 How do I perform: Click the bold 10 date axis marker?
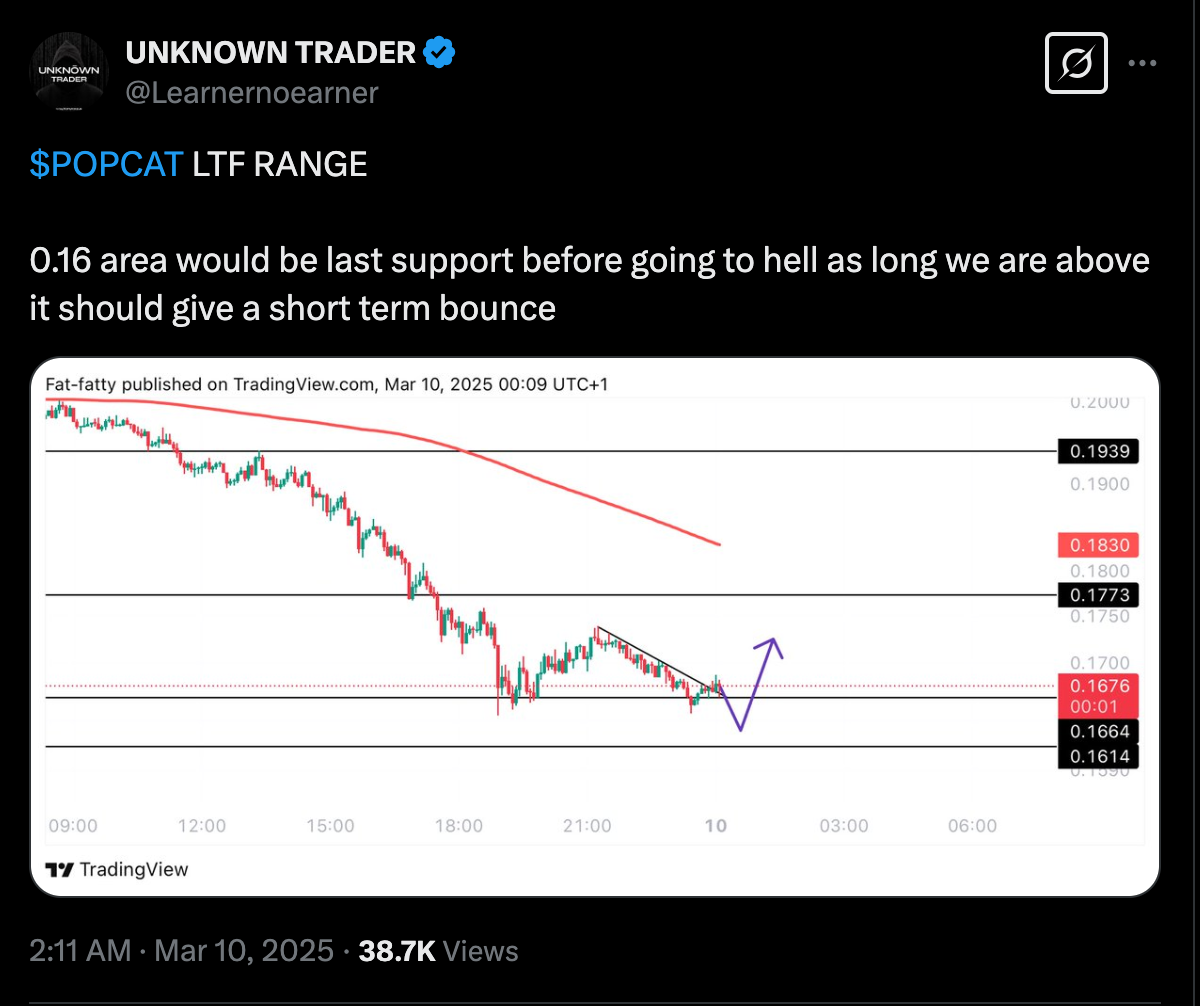(x=715, y=826)
